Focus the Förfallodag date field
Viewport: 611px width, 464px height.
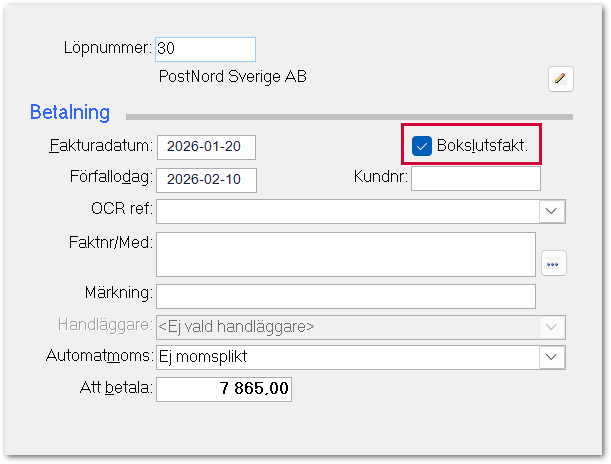206,180
